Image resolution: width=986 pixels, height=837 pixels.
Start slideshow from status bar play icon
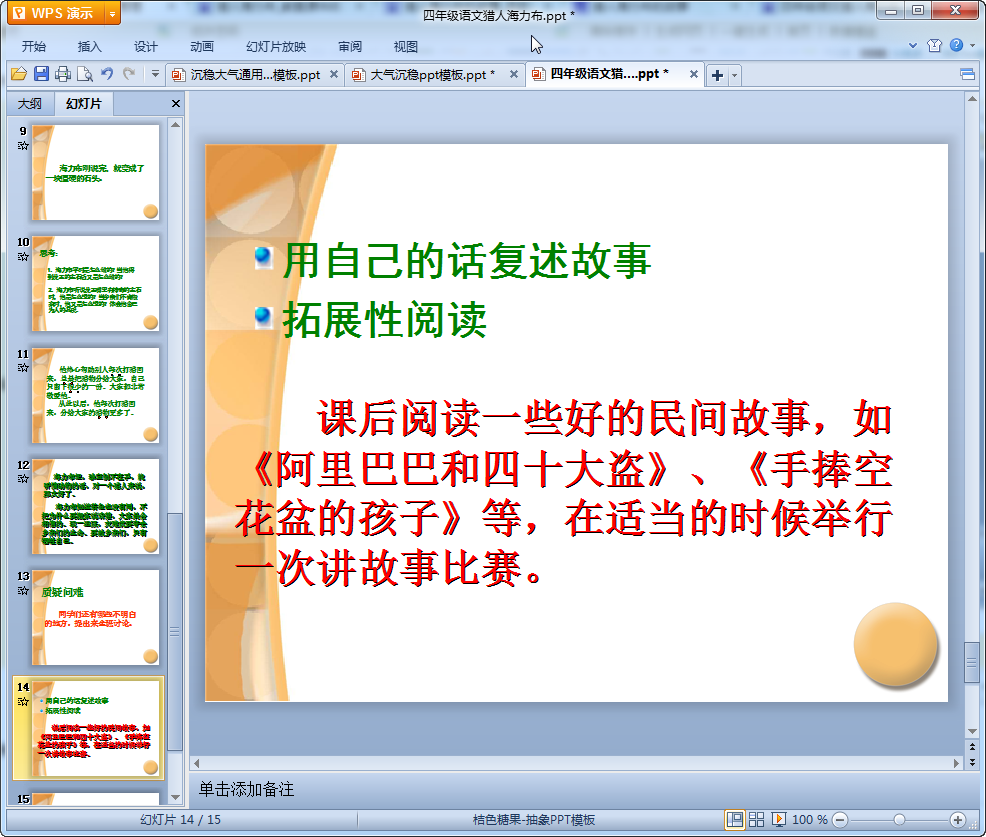778,819
